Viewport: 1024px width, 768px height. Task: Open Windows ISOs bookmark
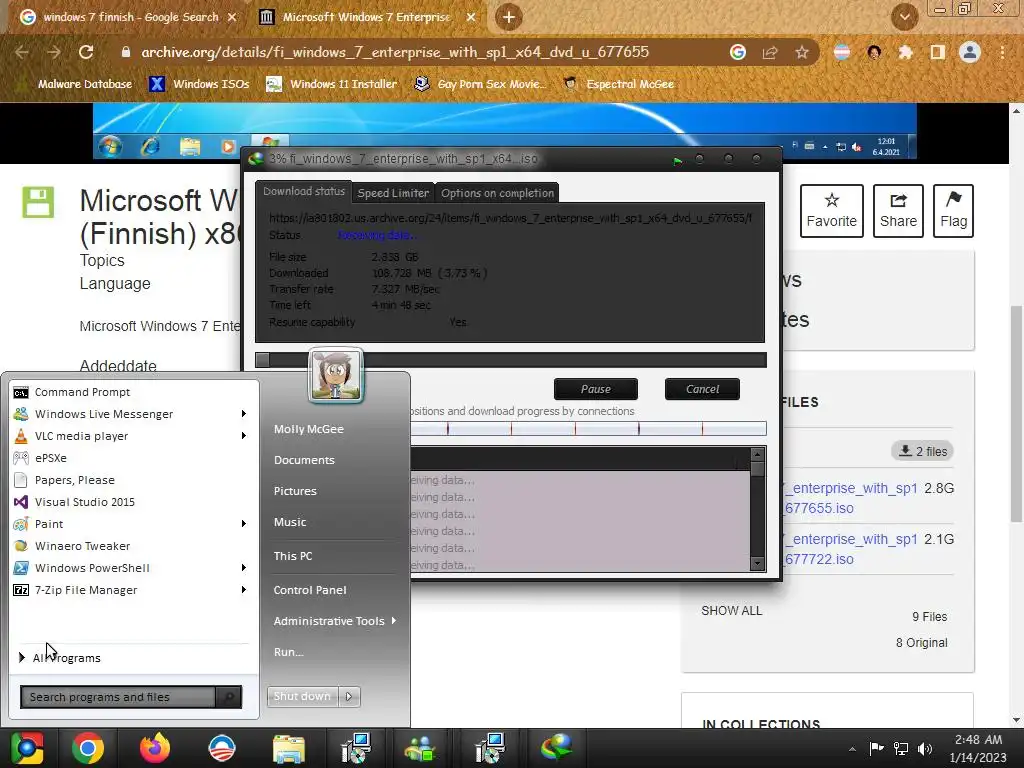pyautogui.click(x=199, y=84)
